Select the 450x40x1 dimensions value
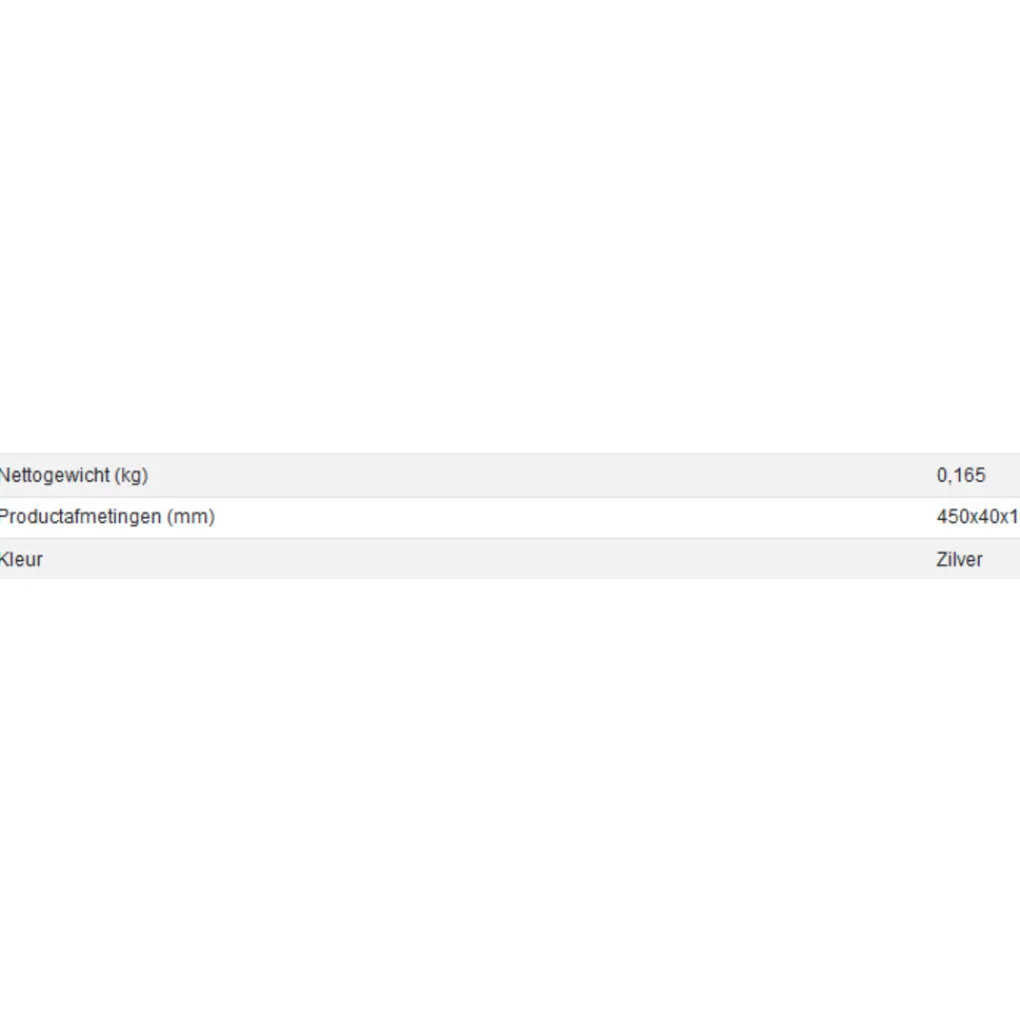 point(977,517)
